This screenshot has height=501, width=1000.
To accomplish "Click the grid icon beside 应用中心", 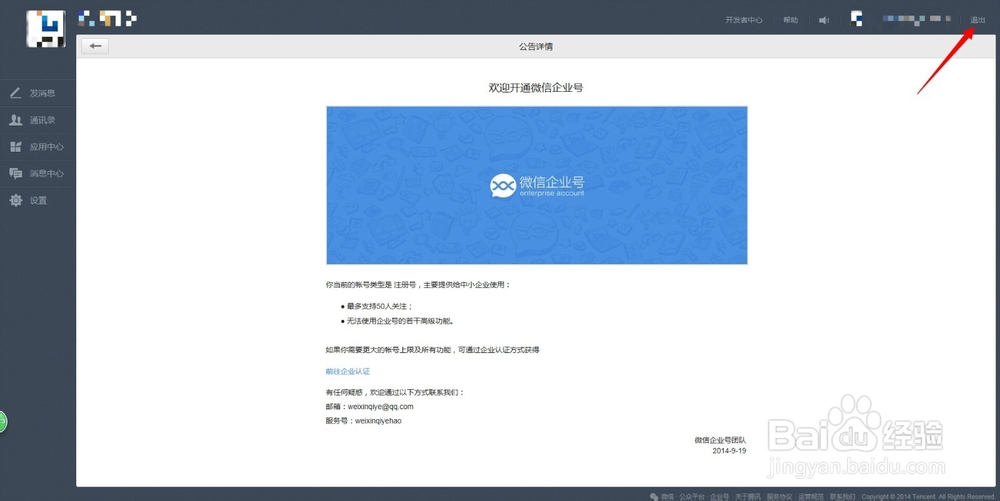I will [15, 147].
